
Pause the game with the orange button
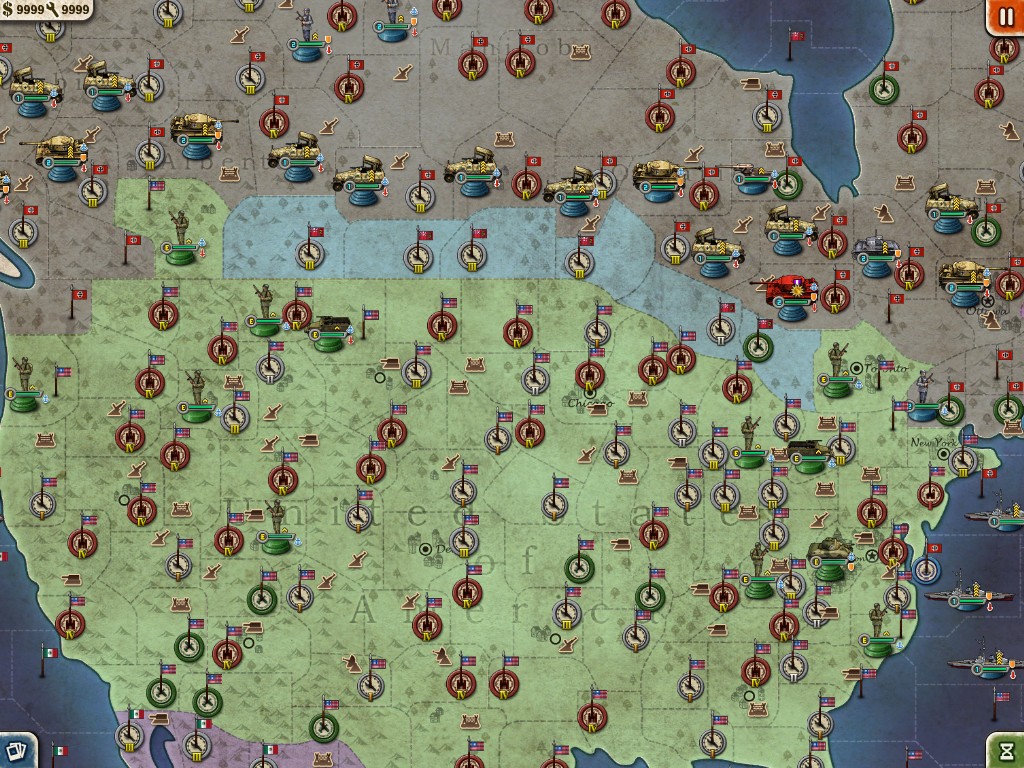coord(1006,15)
